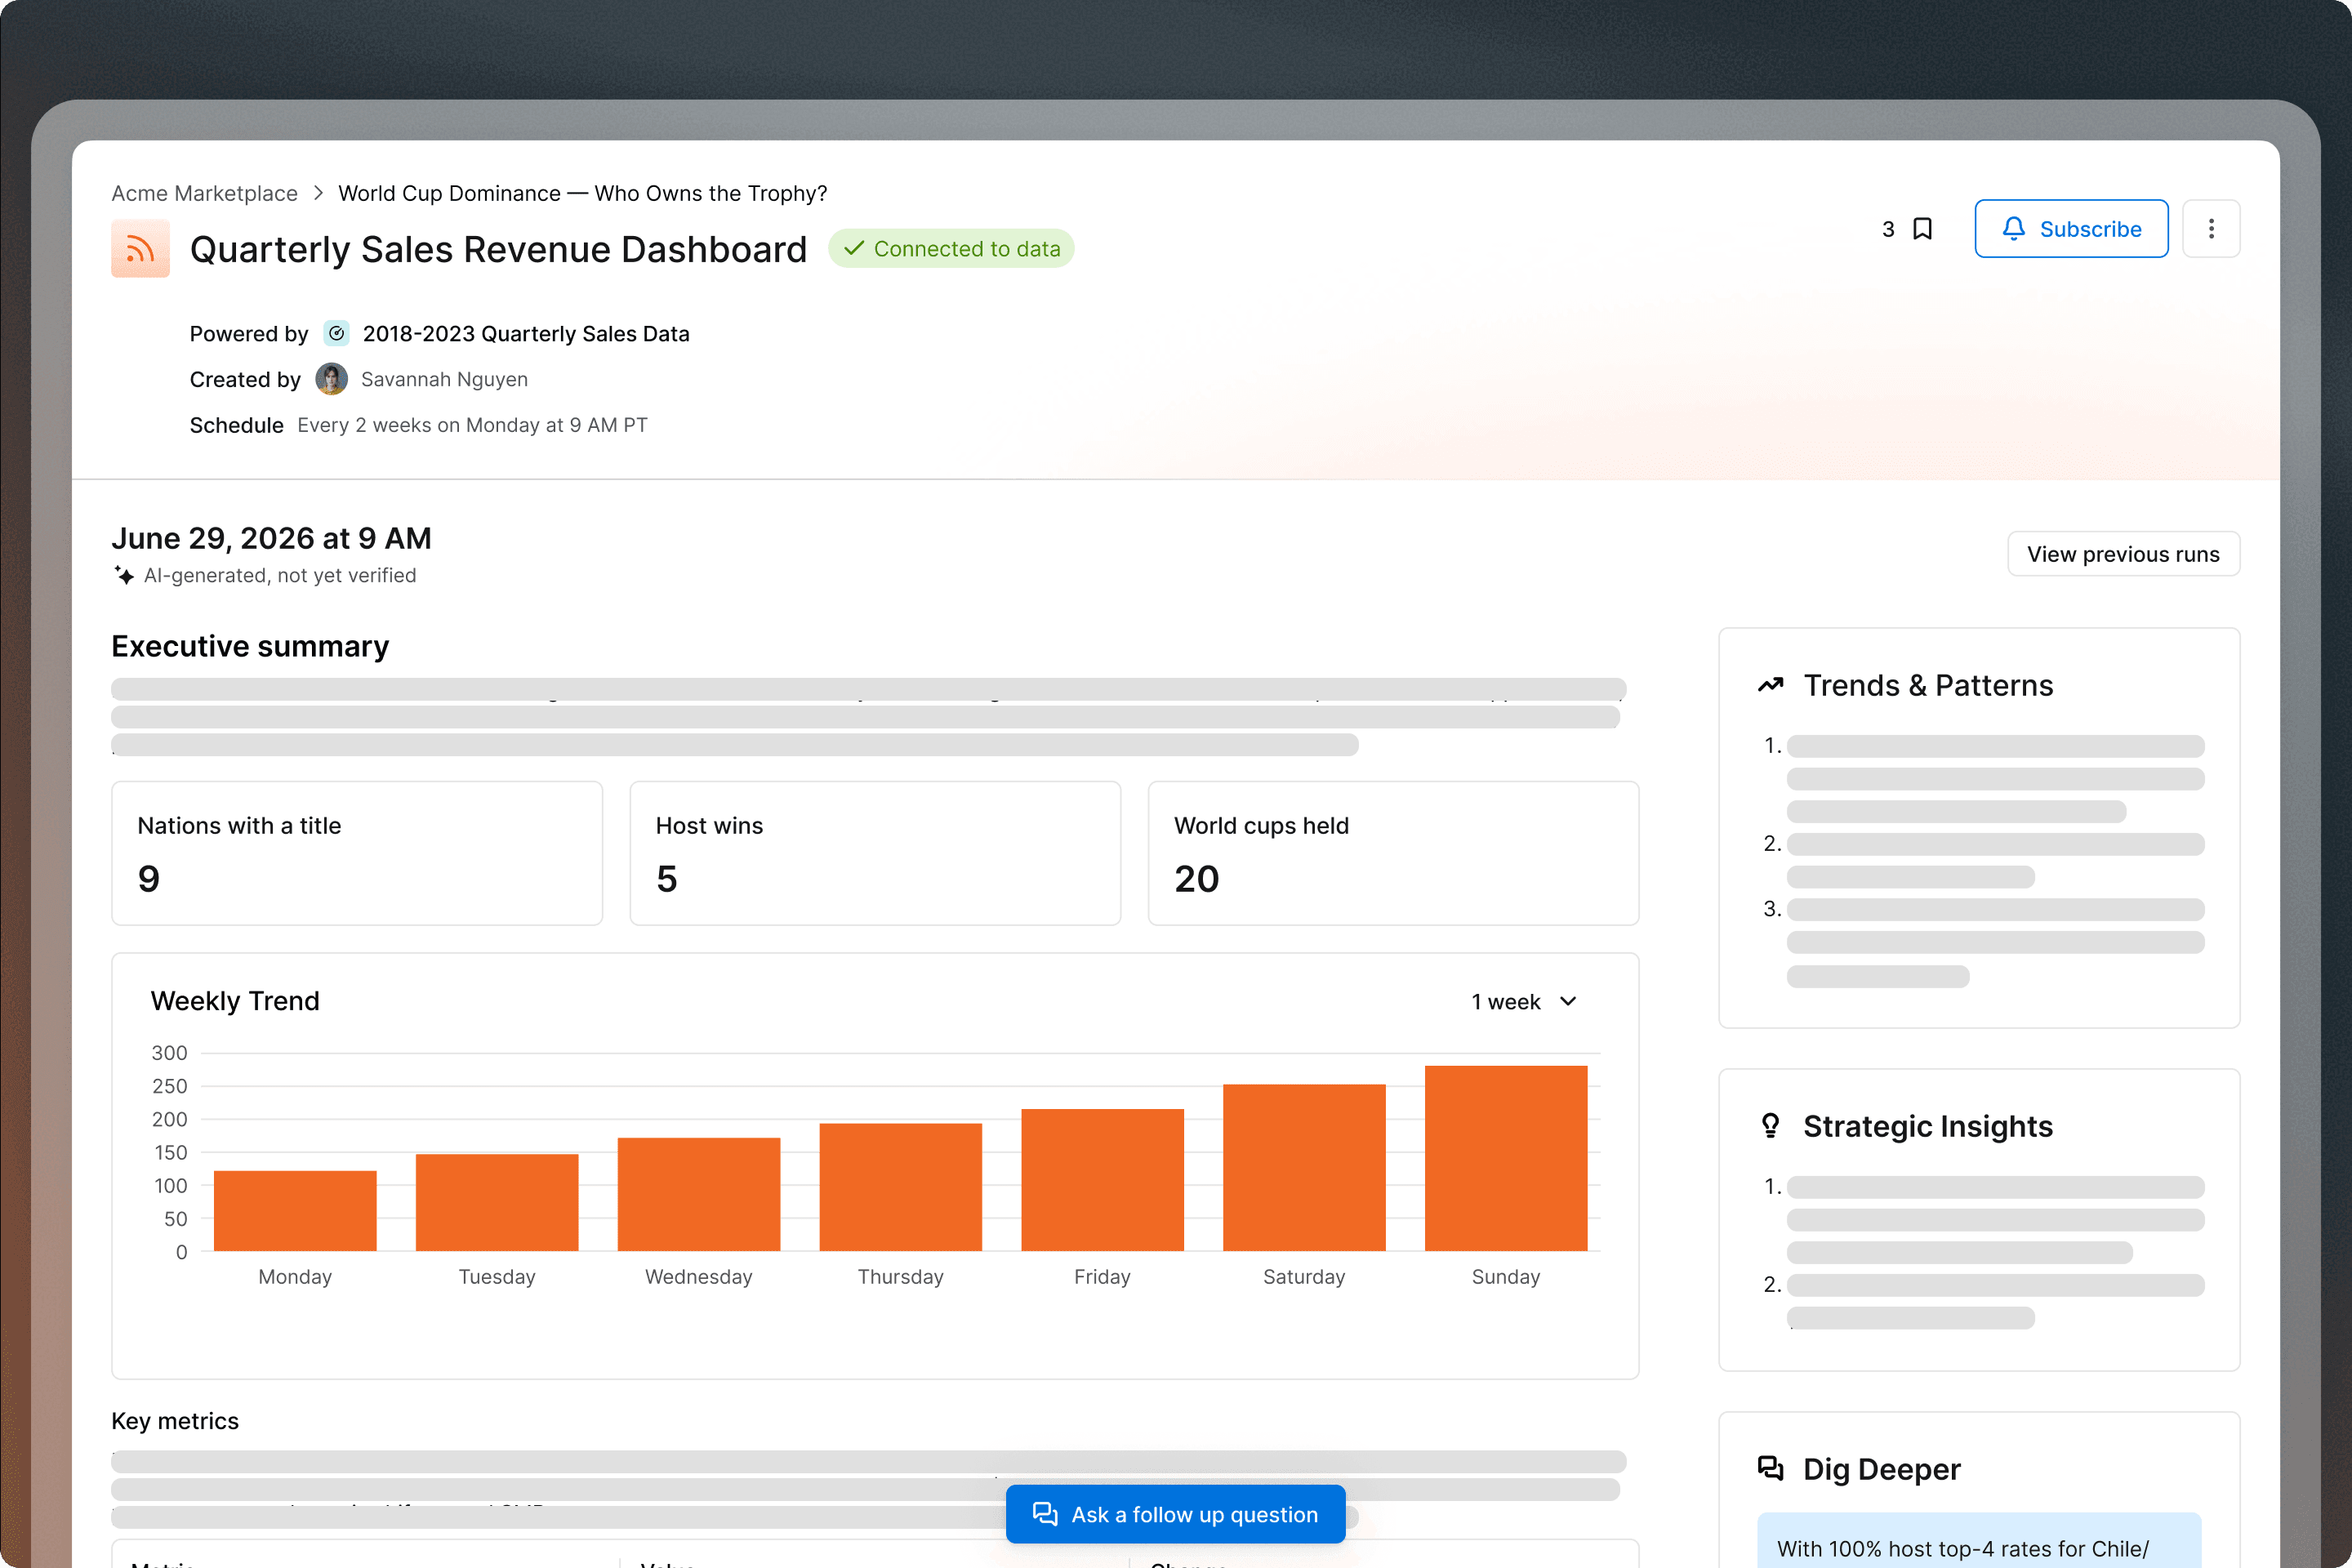Click the Strategic Insights heading
Image resolution: width=2352 pixels, height=1568 pixels.
pos(1928,1126)
